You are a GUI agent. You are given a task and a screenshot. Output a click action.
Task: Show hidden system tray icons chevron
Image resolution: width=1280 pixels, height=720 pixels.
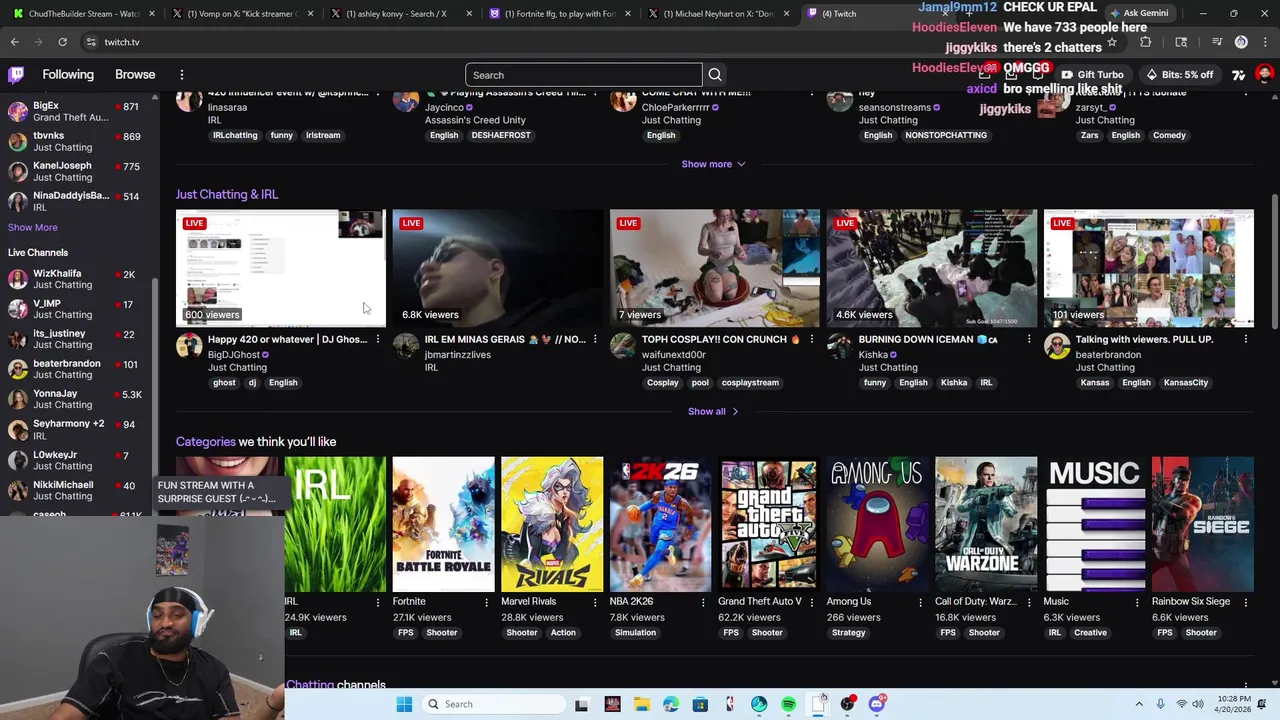[x=1139, y=704]
